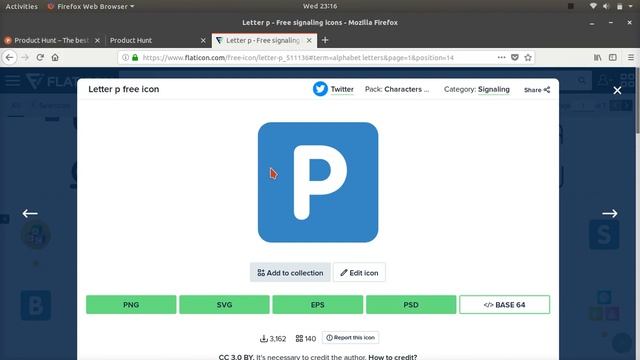Download the icon as EPS
Viewport: 640px width, 360px height.
(x=318, y=304)
